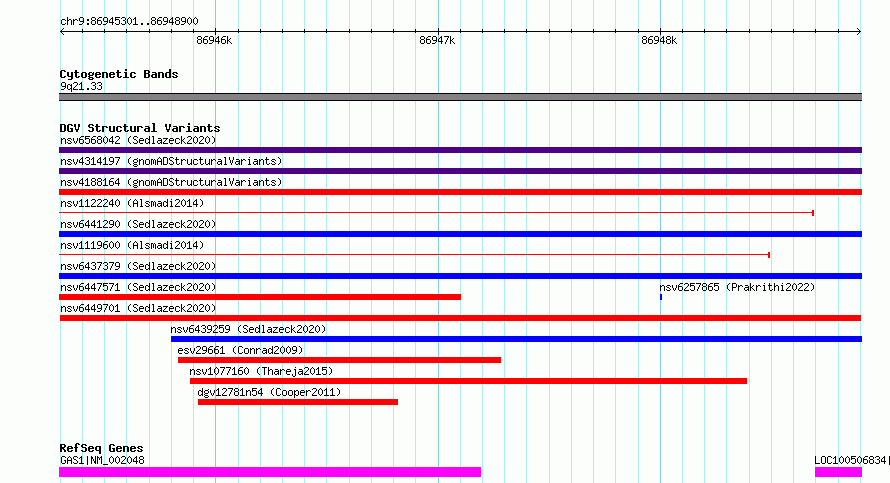Click the nsv1122240 (Alsmadi2014) label
This screenshot has width=890, height=483.
132,203
